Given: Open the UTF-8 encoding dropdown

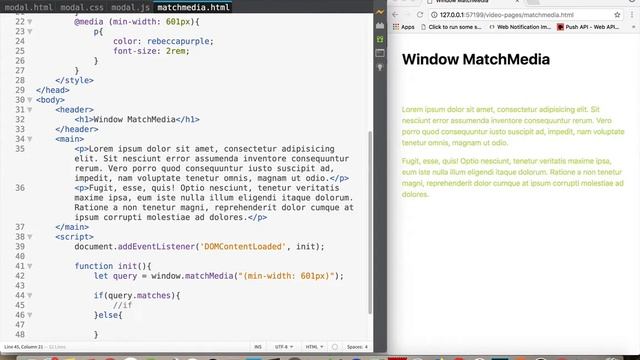Looking at the screenshot, I should pyautogui.click(x=284, y=347).
